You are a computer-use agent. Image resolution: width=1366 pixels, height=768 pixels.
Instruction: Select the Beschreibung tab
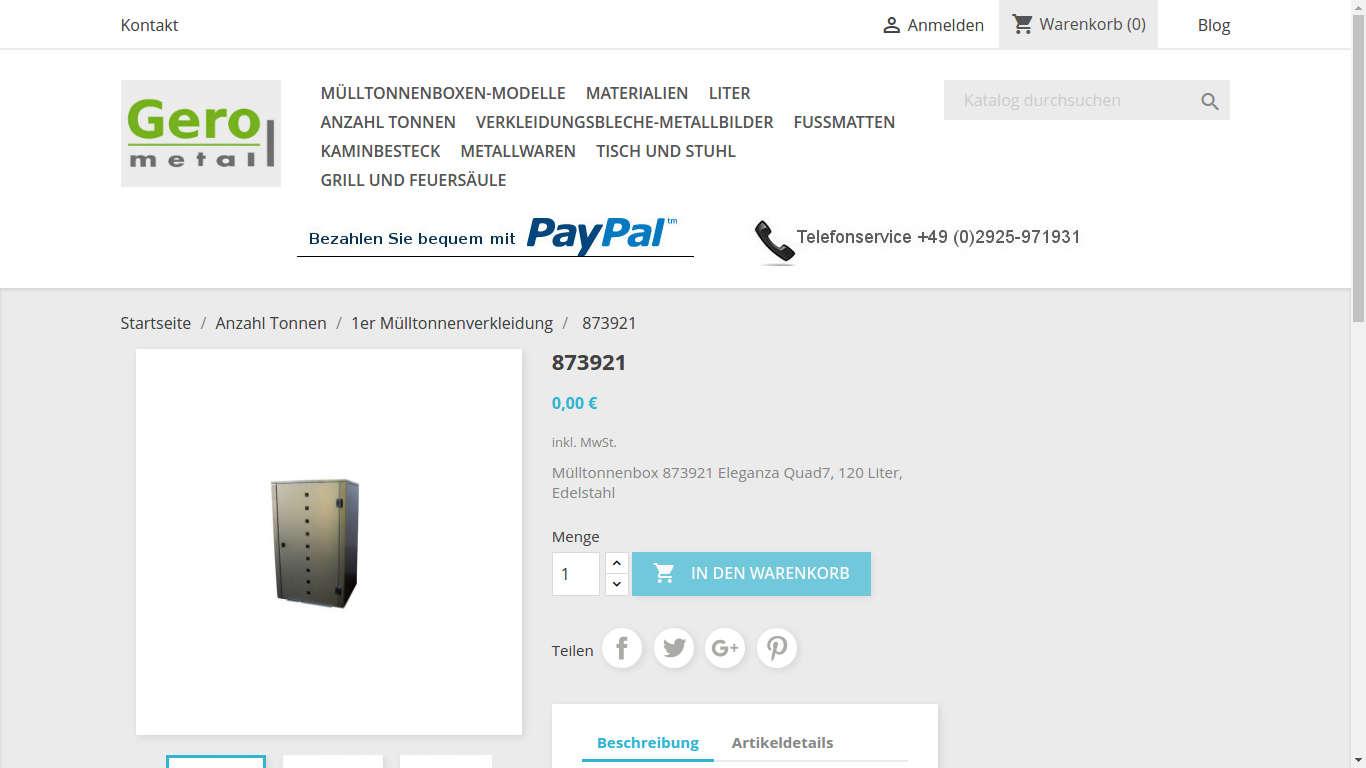[648, 743]
